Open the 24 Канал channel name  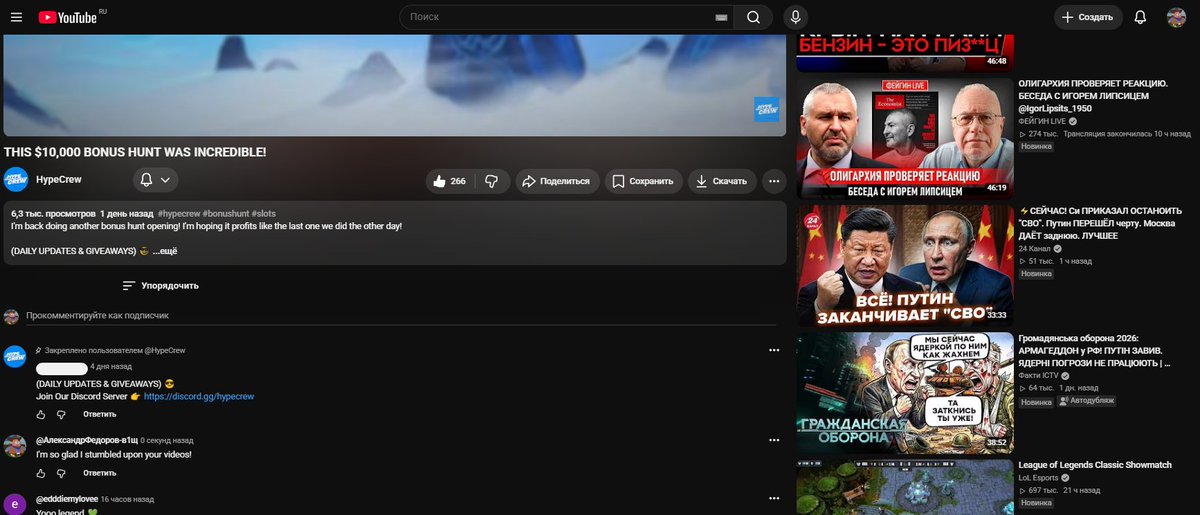point(1036,248)
